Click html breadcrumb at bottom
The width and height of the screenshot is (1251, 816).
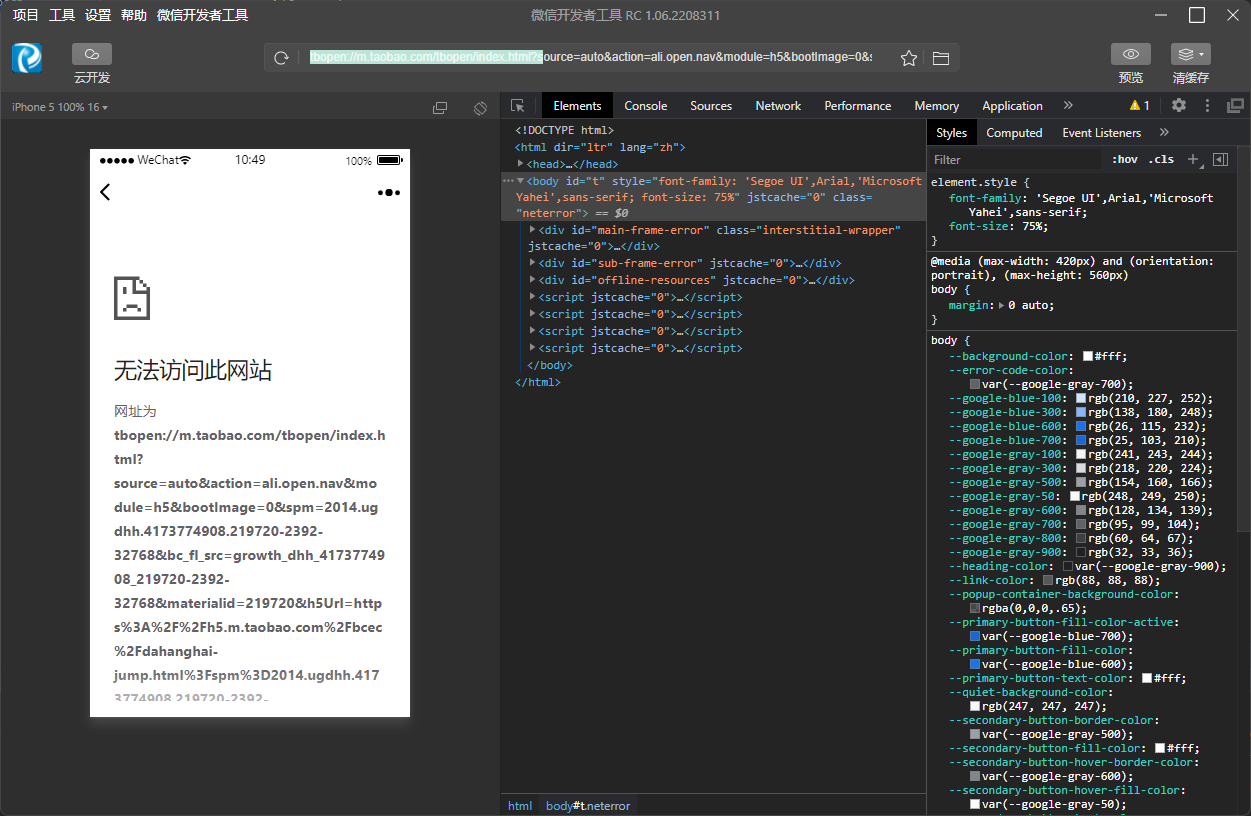click(x=520, y=805)
